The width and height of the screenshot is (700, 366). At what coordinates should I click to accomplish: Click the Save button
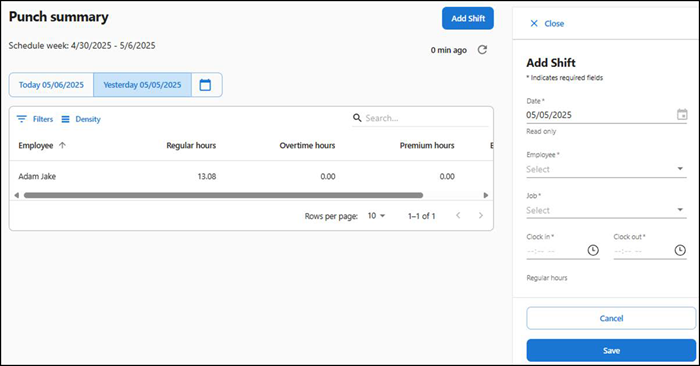pyautogui.click(x=611, y=350)
